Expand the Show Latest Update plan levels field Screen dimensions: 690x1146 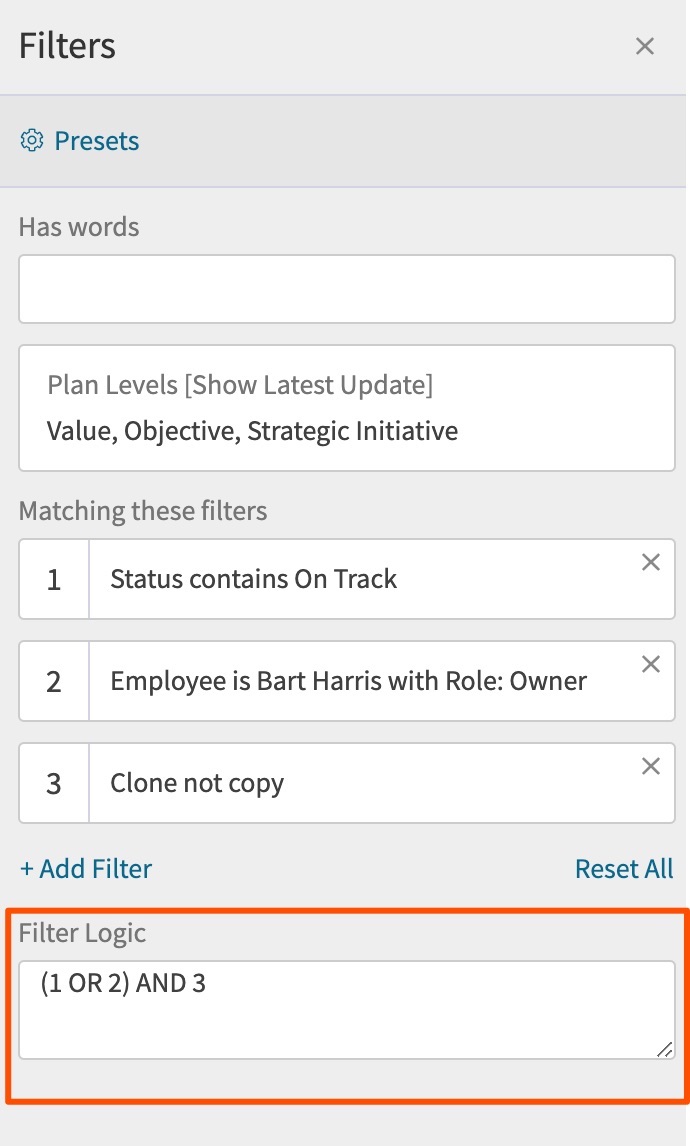click(346, 407)
